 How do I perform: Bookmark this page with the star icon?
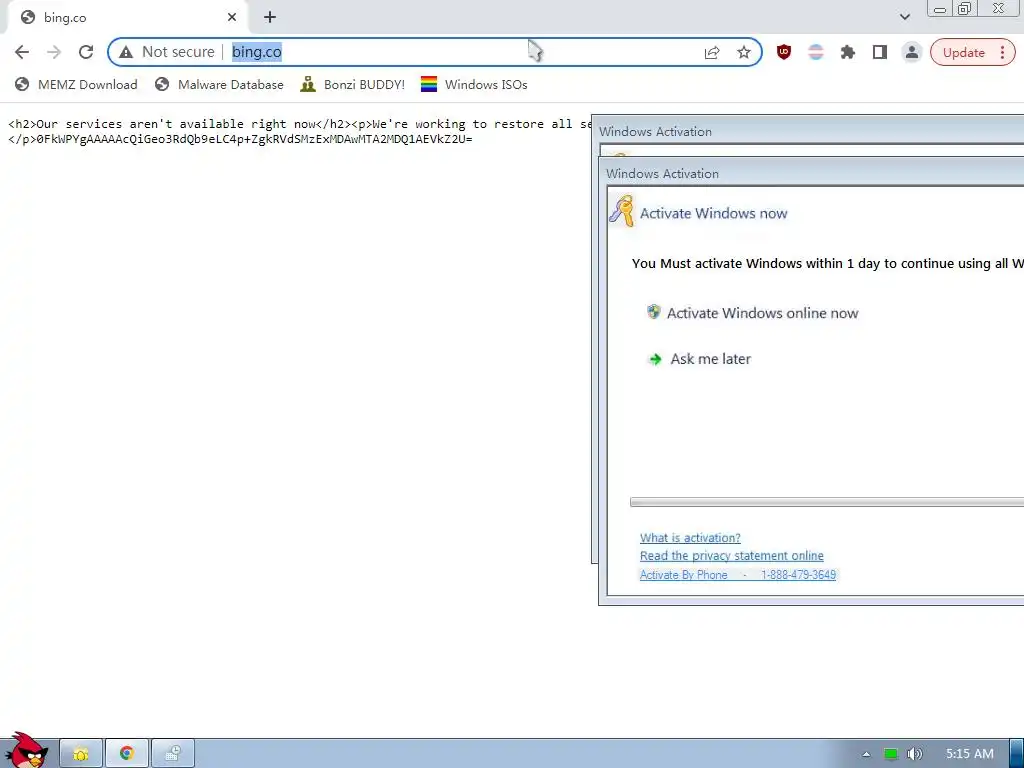coord(744,52)
